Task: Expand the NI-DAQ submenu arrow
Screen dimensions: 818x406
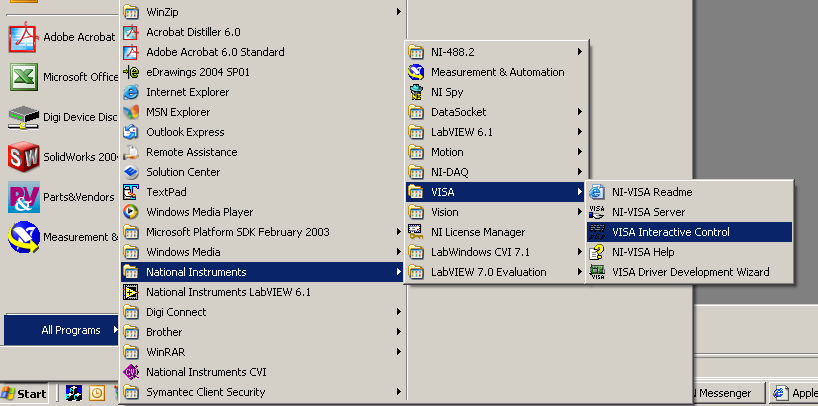Action: point(580,172)
